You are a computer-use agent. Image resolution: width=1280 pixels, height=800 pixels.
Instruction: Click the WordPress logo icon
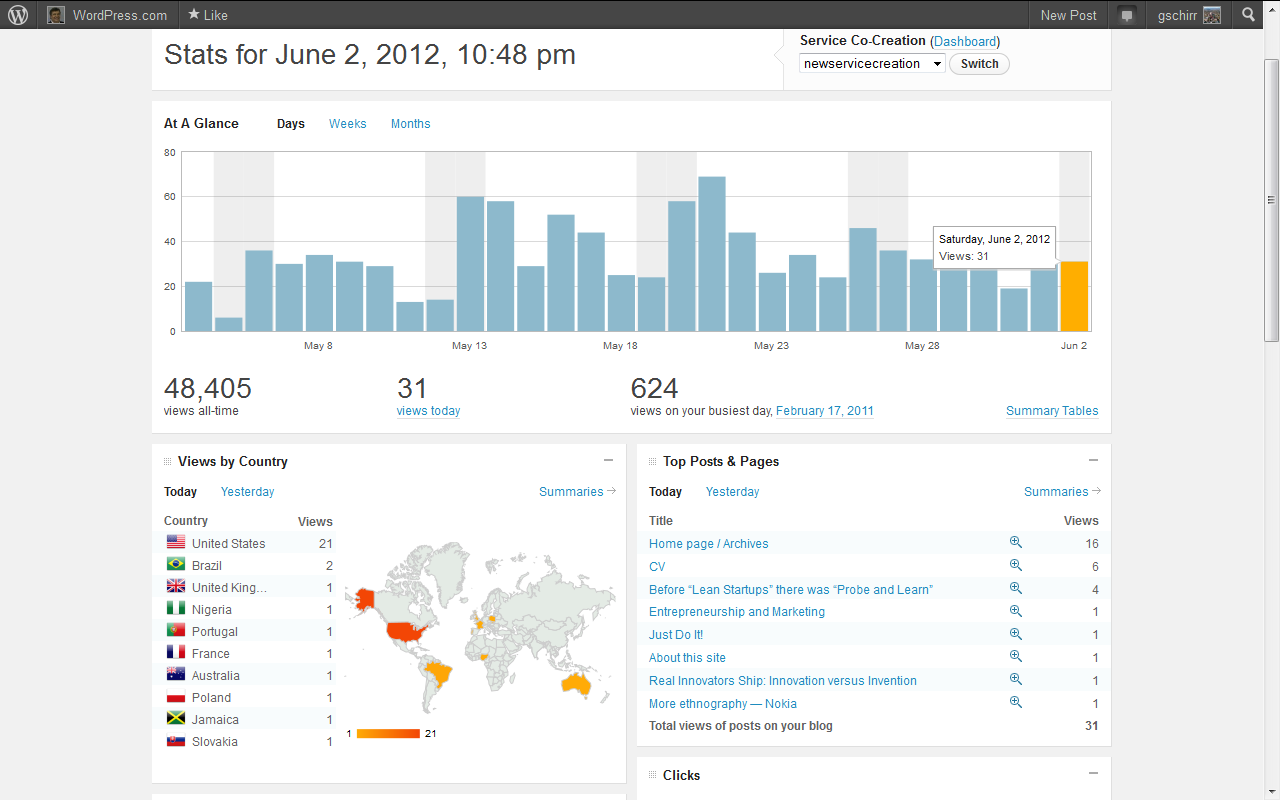coord(18,15)
